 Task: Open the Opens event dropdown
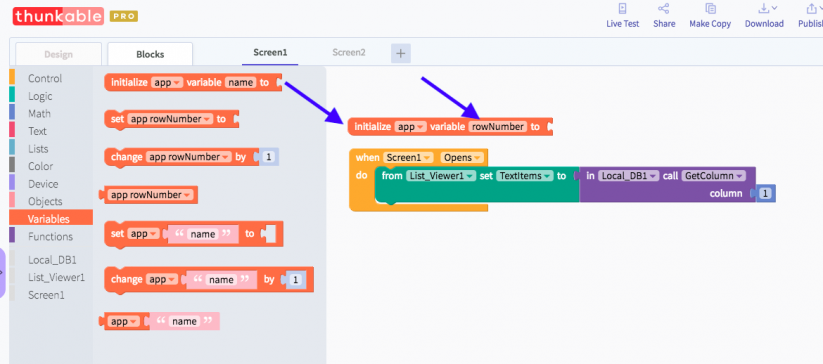(x=462, y=157)
